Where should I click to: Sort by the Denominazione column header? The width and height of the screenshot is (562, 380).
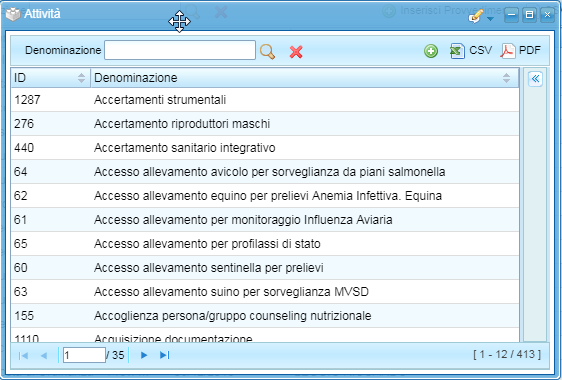pyautogui.click(x=305, y=78)
